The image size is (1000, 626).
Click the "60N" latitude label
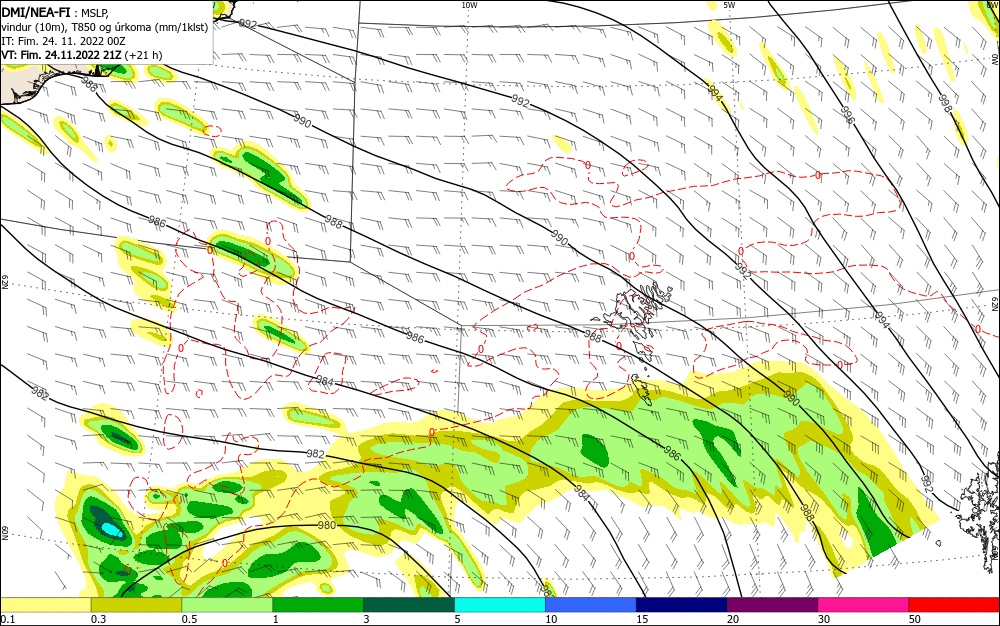click(x=4, y=532)
